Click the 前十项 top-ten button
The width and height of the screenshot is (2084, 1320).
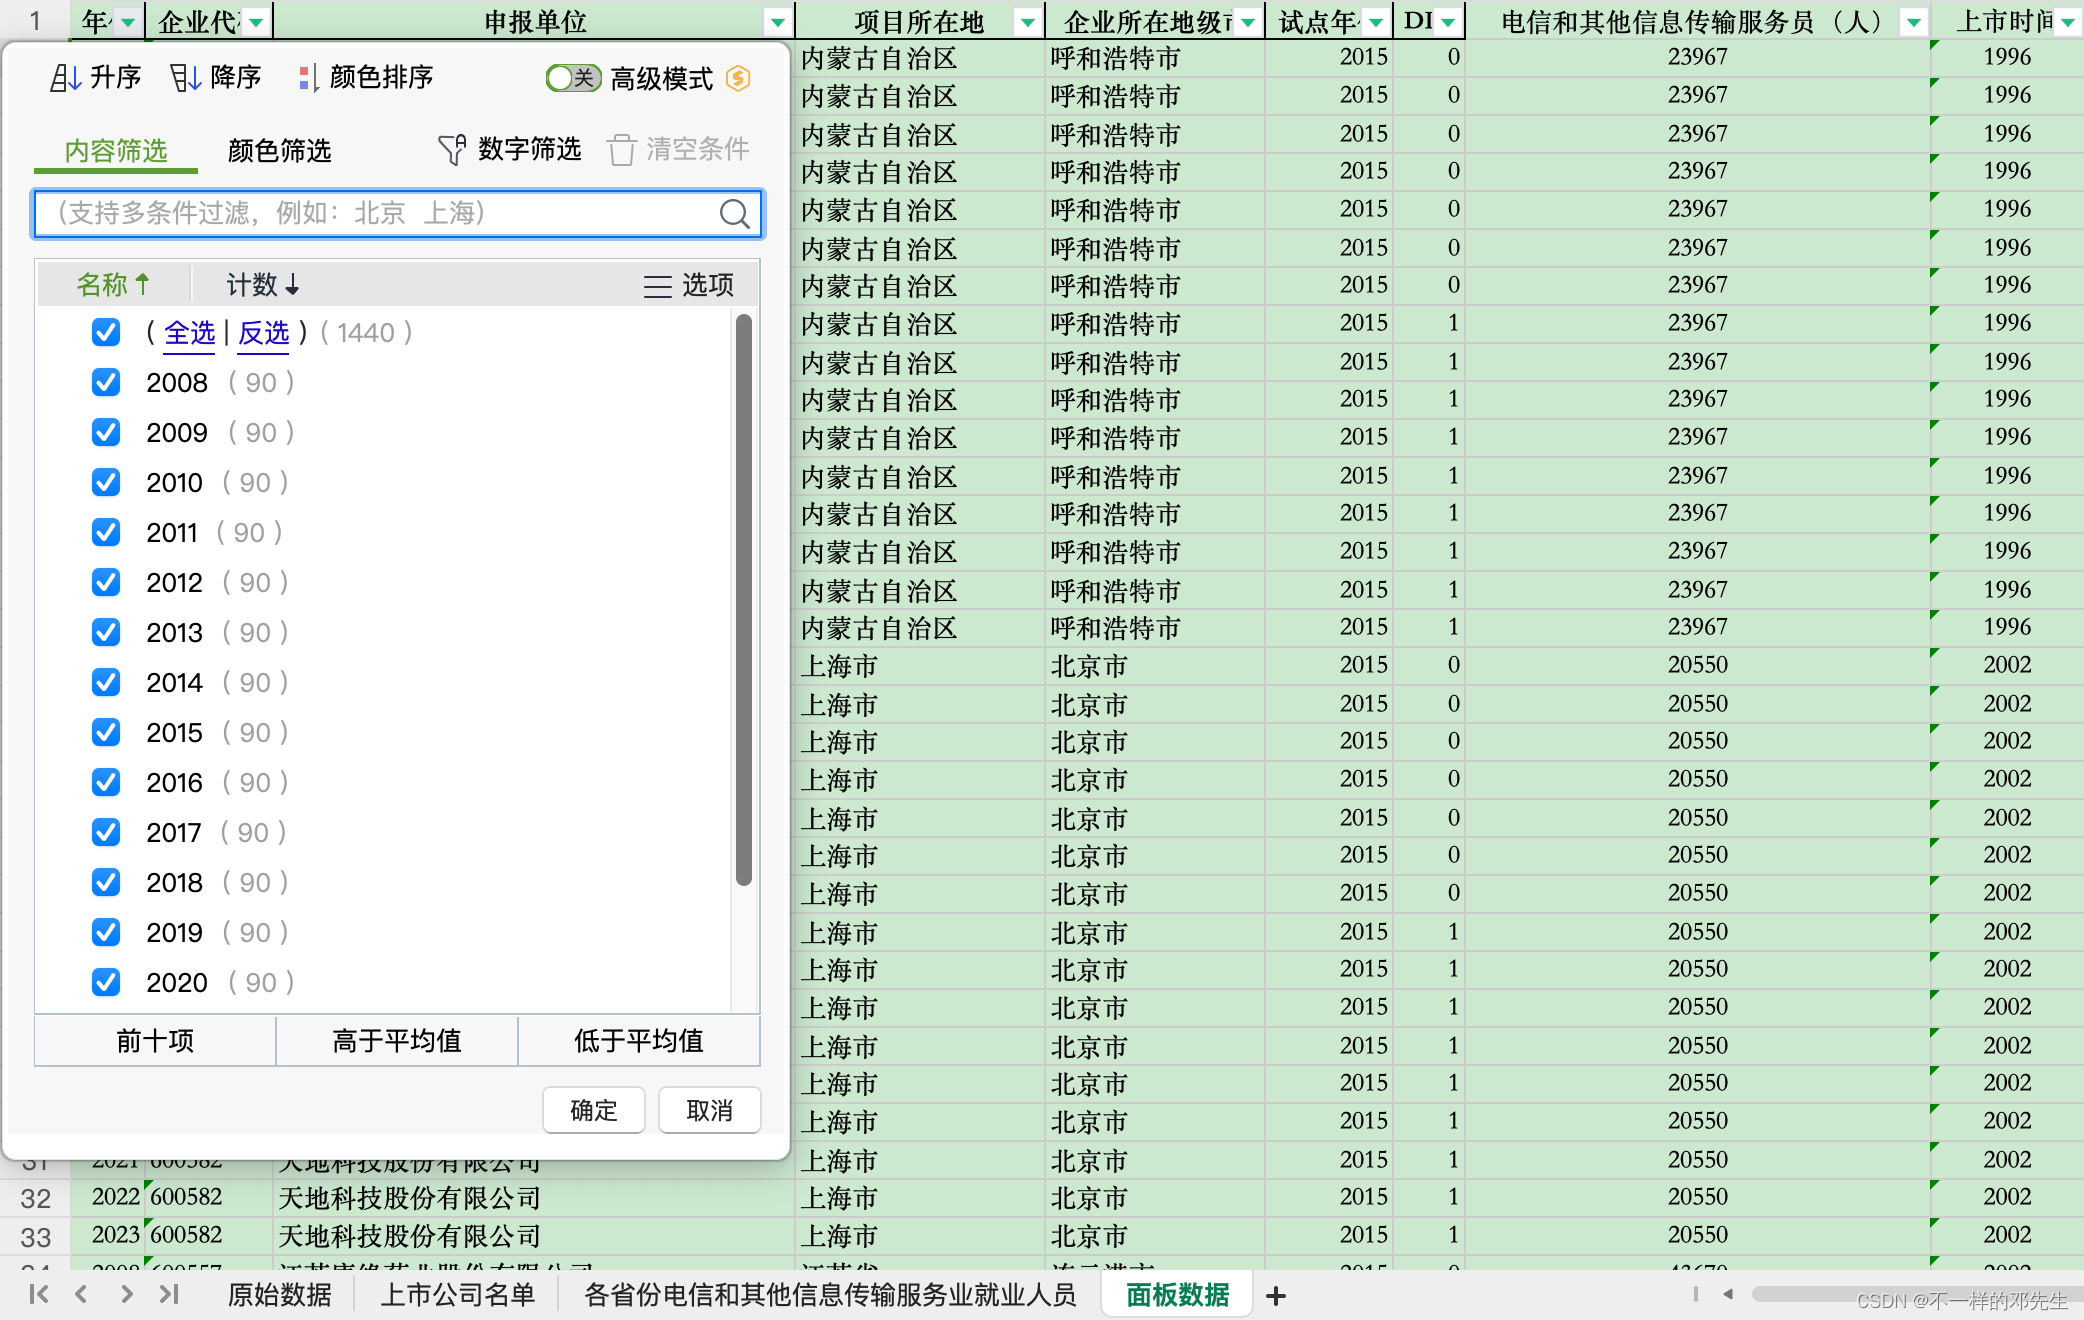(x=153, y=1041)
